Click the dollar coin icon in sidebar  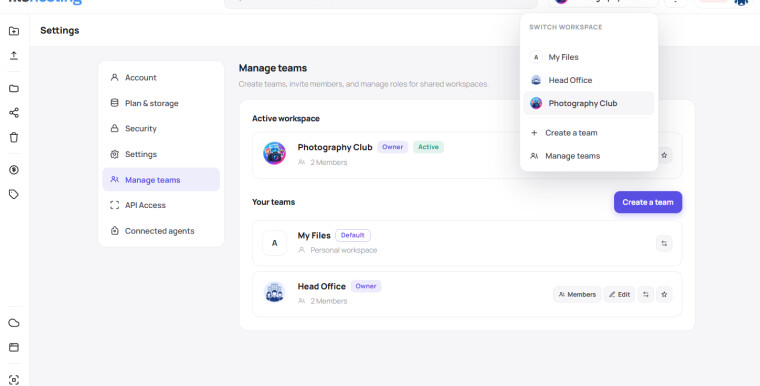[x=14, y=170]
